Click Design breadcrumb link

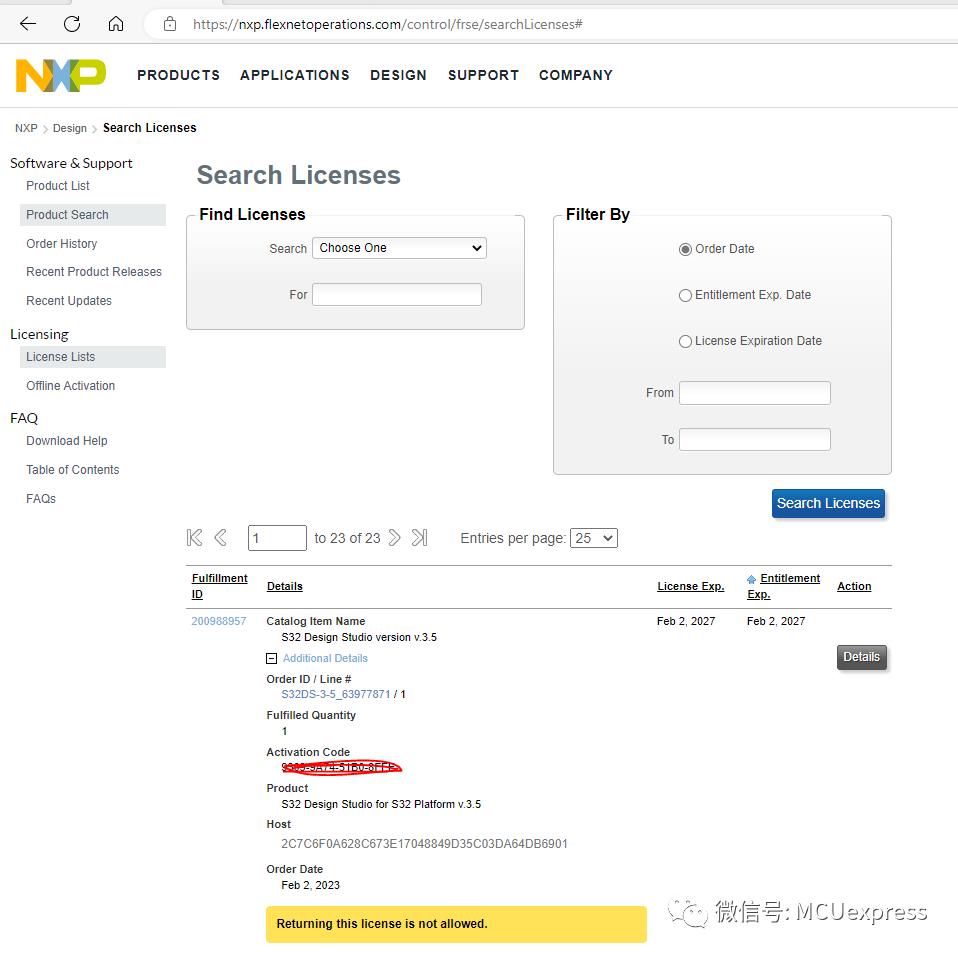pos(70,128)
